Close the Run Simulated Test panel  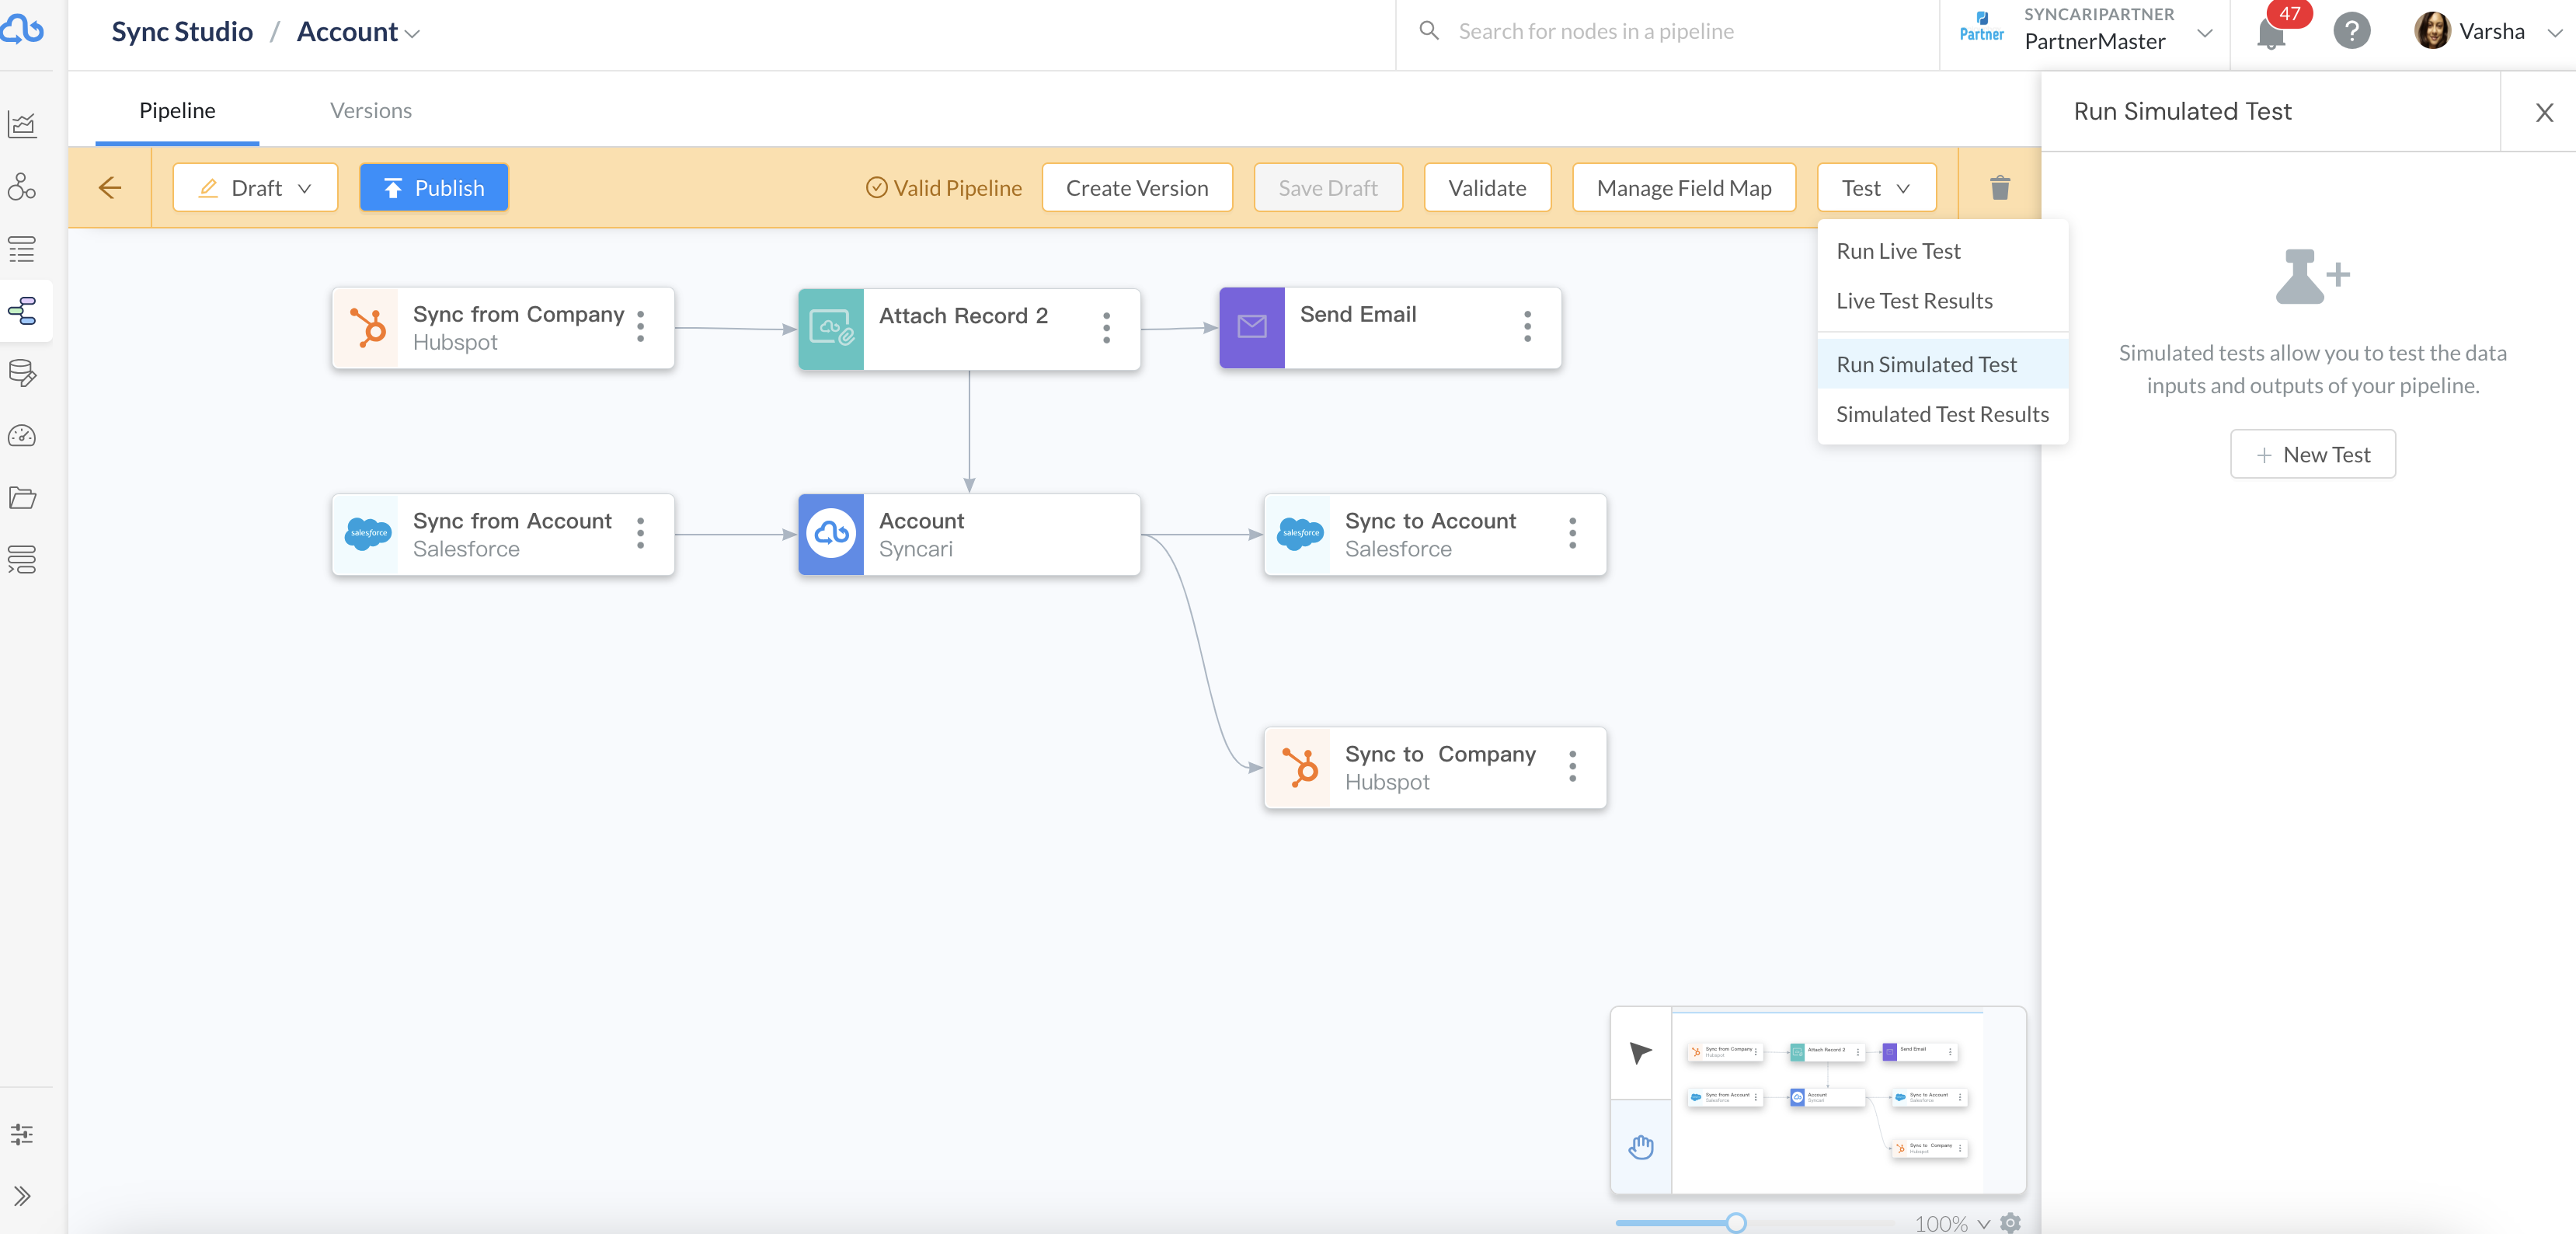(2544, 112)
